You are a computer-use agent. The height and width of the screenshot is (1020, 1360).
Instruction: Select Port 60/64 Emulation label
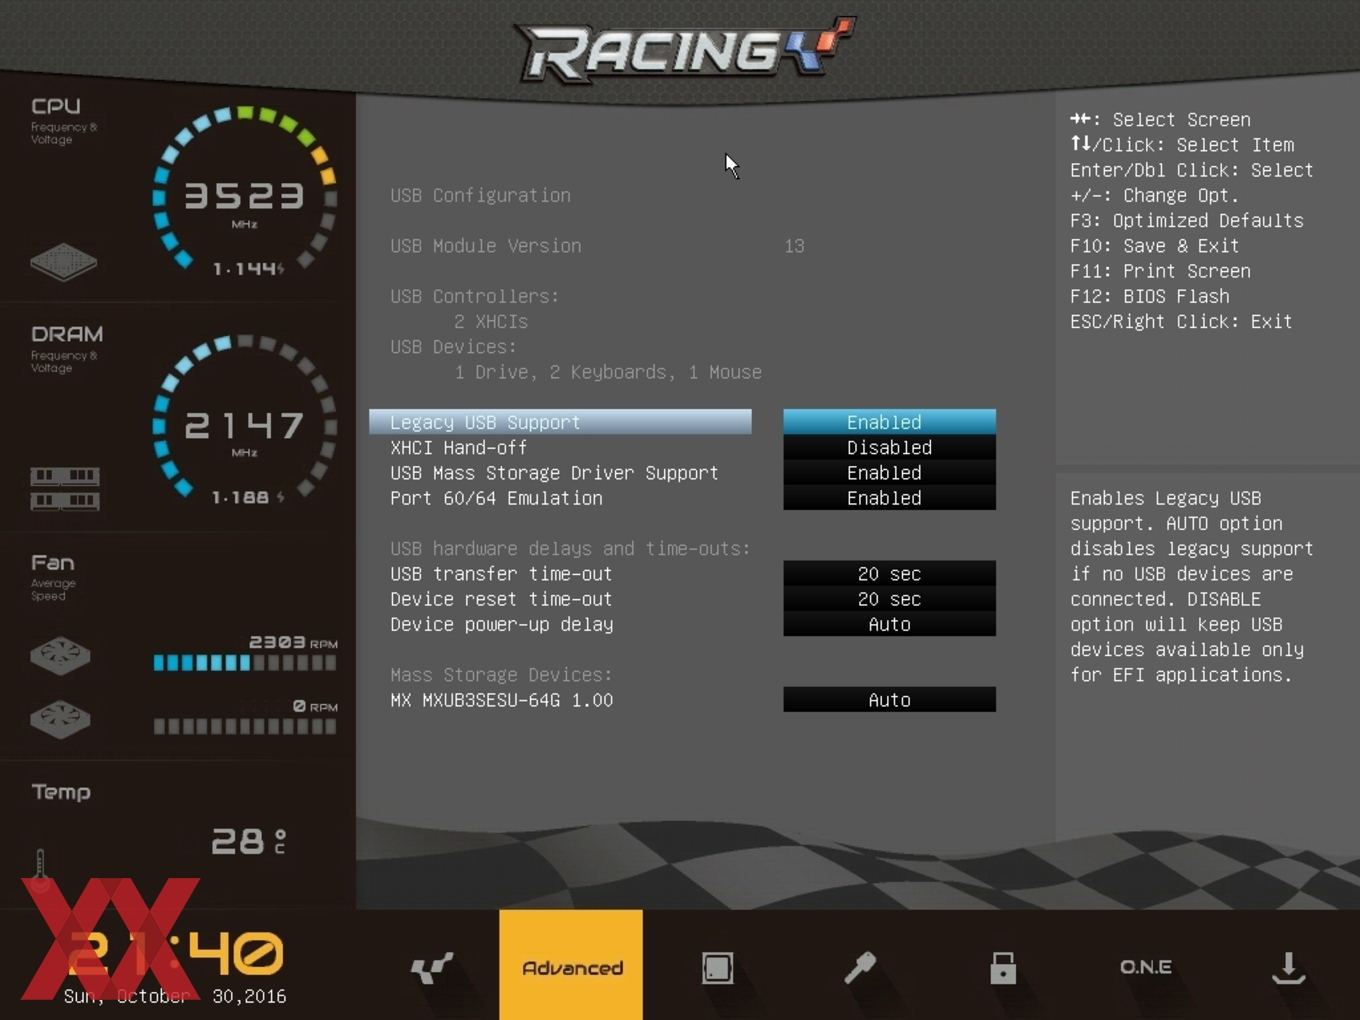pos(496,498)
